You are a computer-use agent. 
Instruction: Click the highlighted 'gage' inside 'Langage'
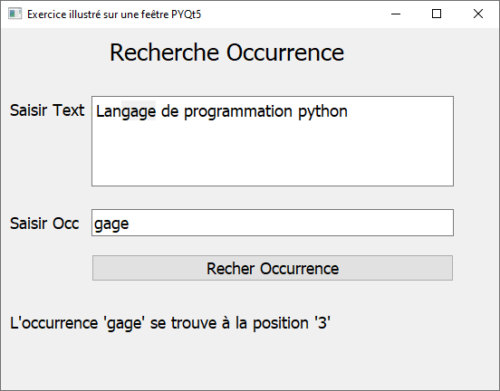[x=138, y=111]
